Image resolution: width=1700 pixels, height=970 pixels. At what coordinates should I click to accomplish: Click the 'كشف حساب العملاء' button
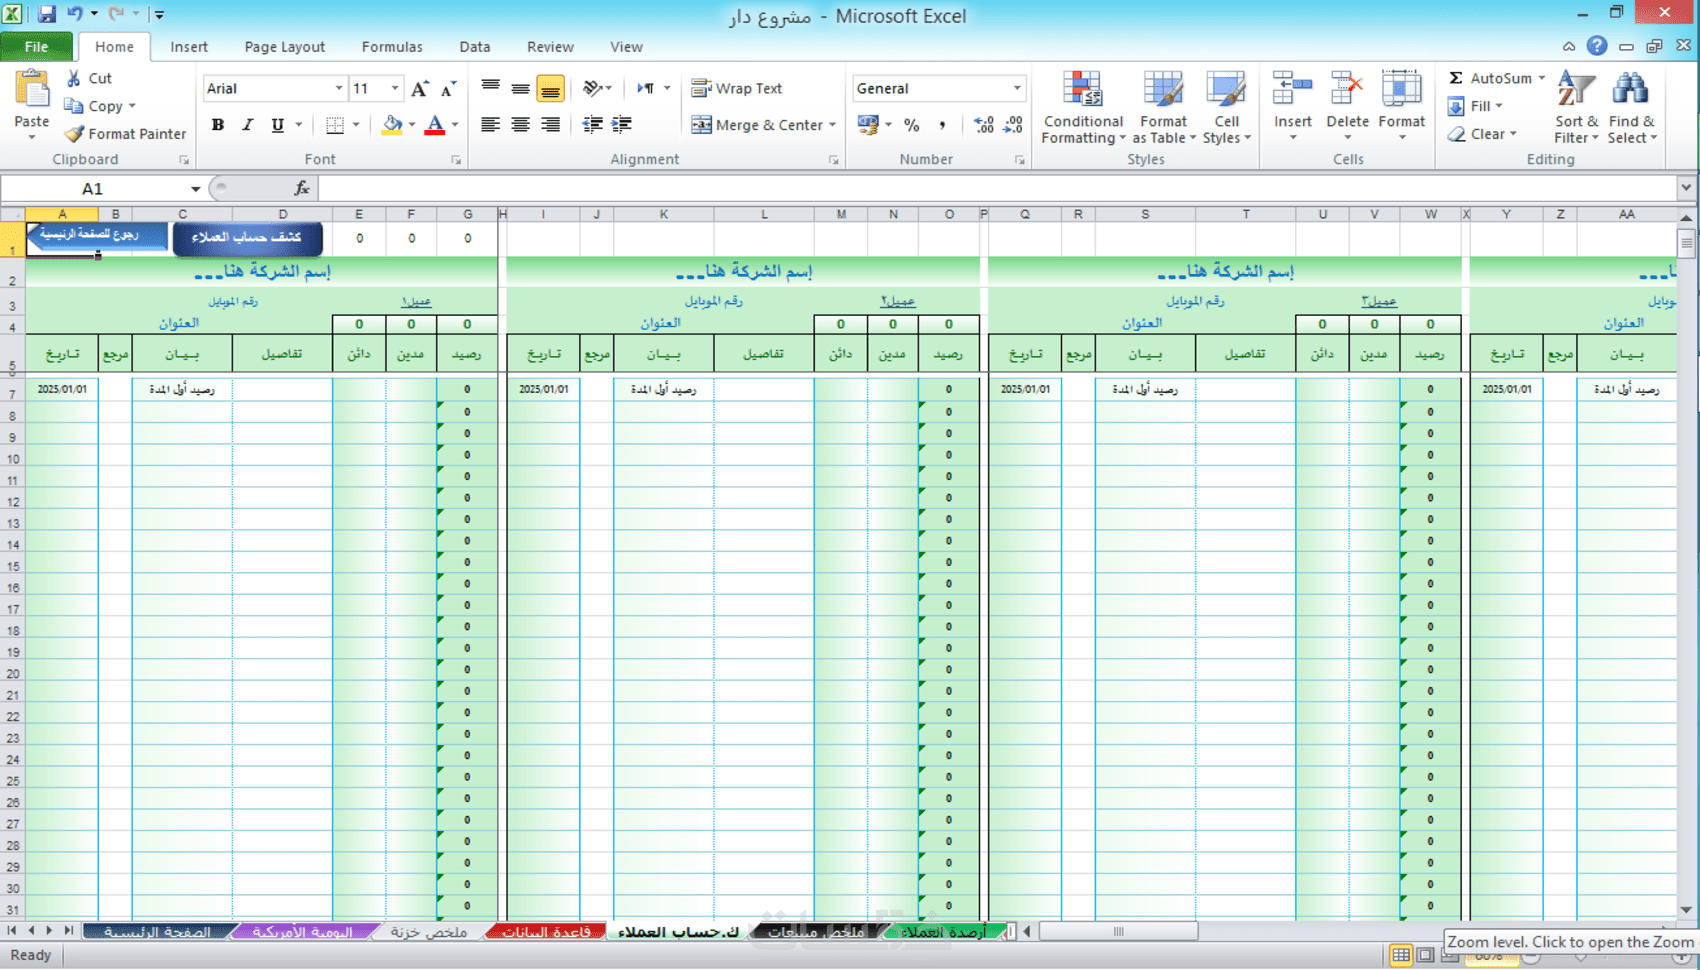tap(247, 237)
